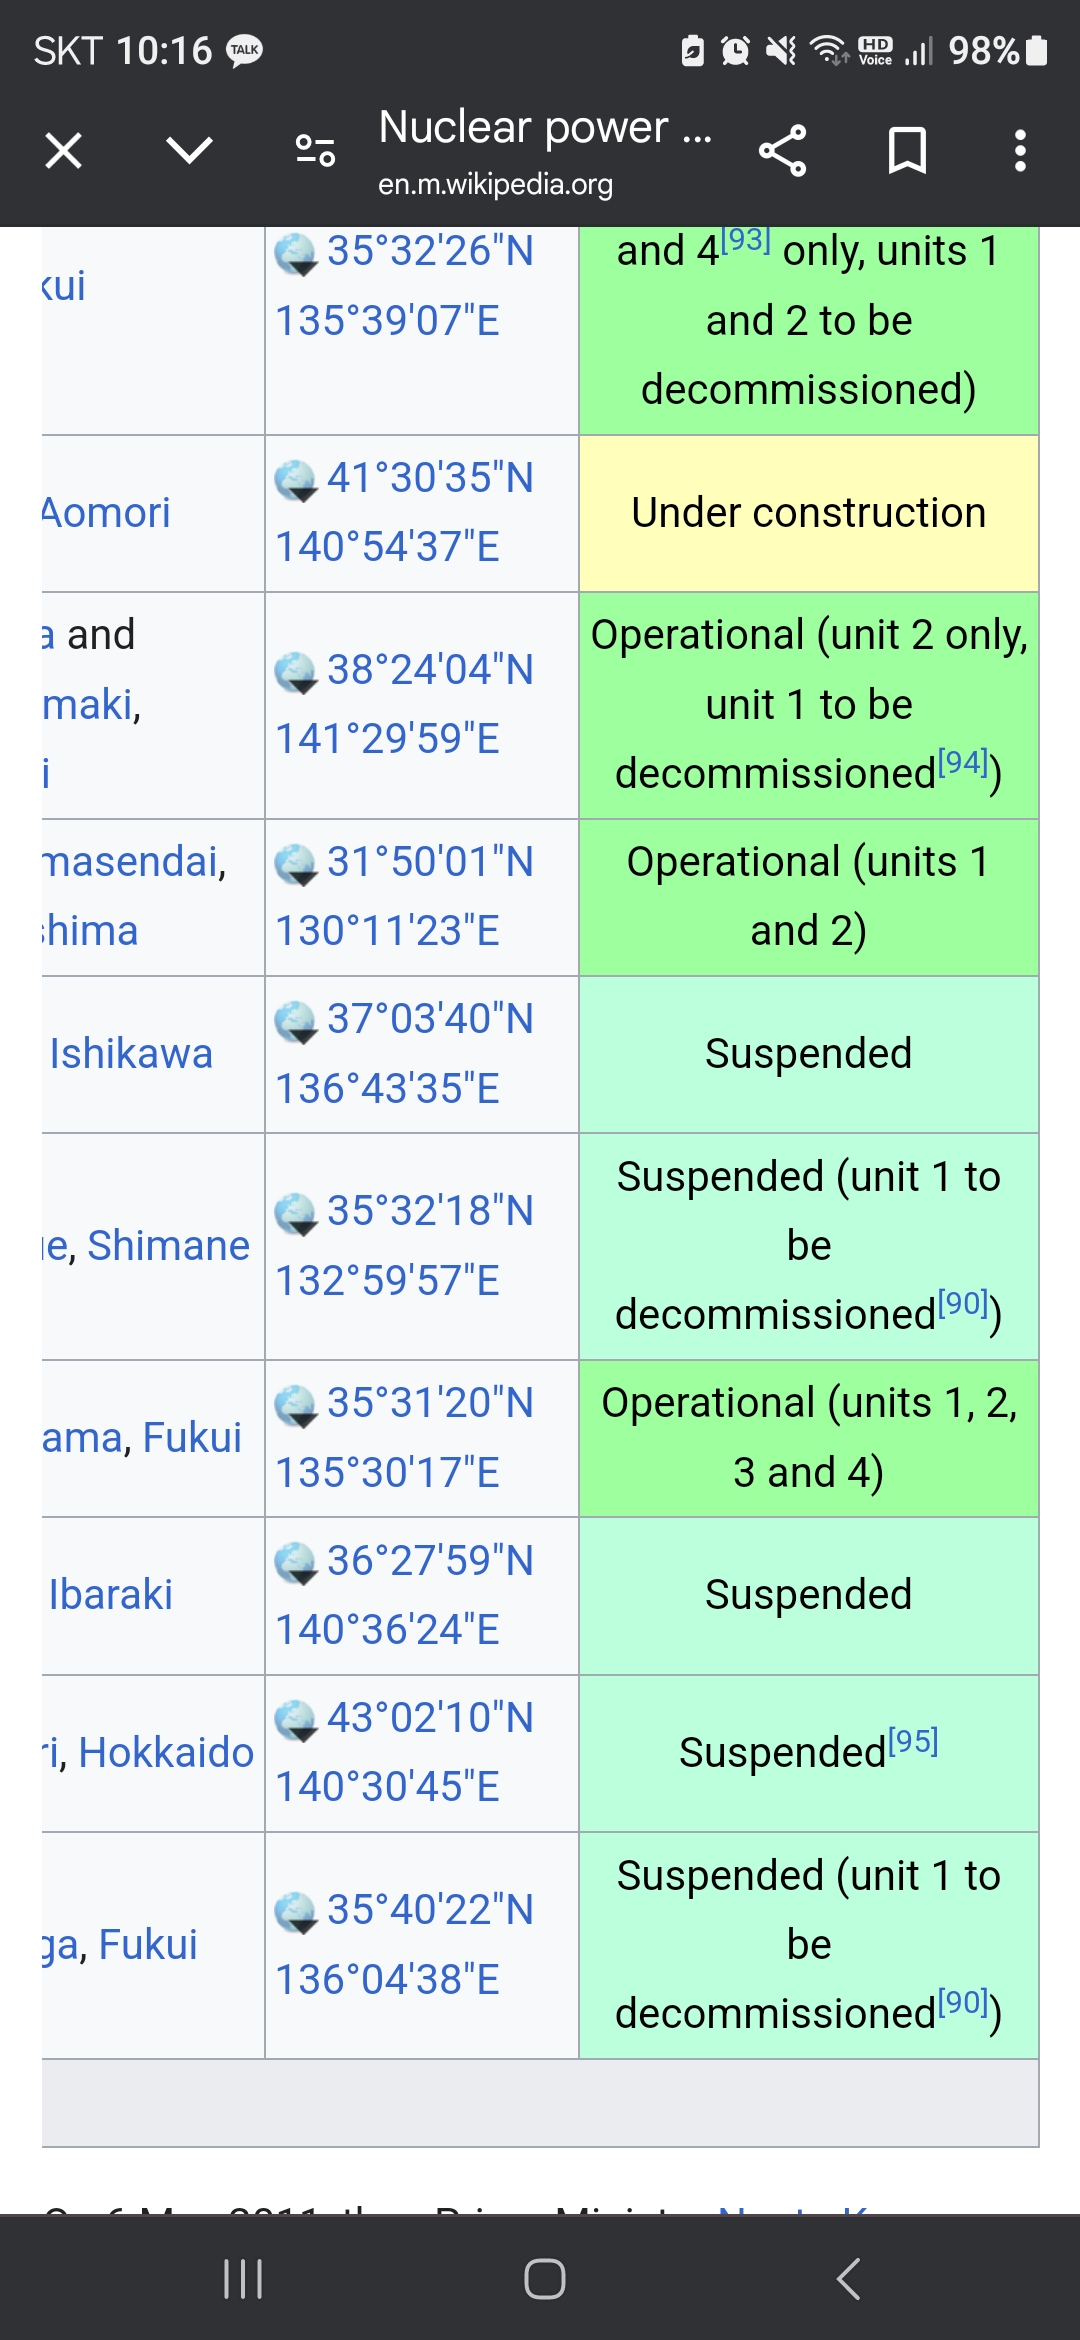Tap globe icon beside 37°03'40"N
Screen dimensions: 1080x2340
[296, 1022]
